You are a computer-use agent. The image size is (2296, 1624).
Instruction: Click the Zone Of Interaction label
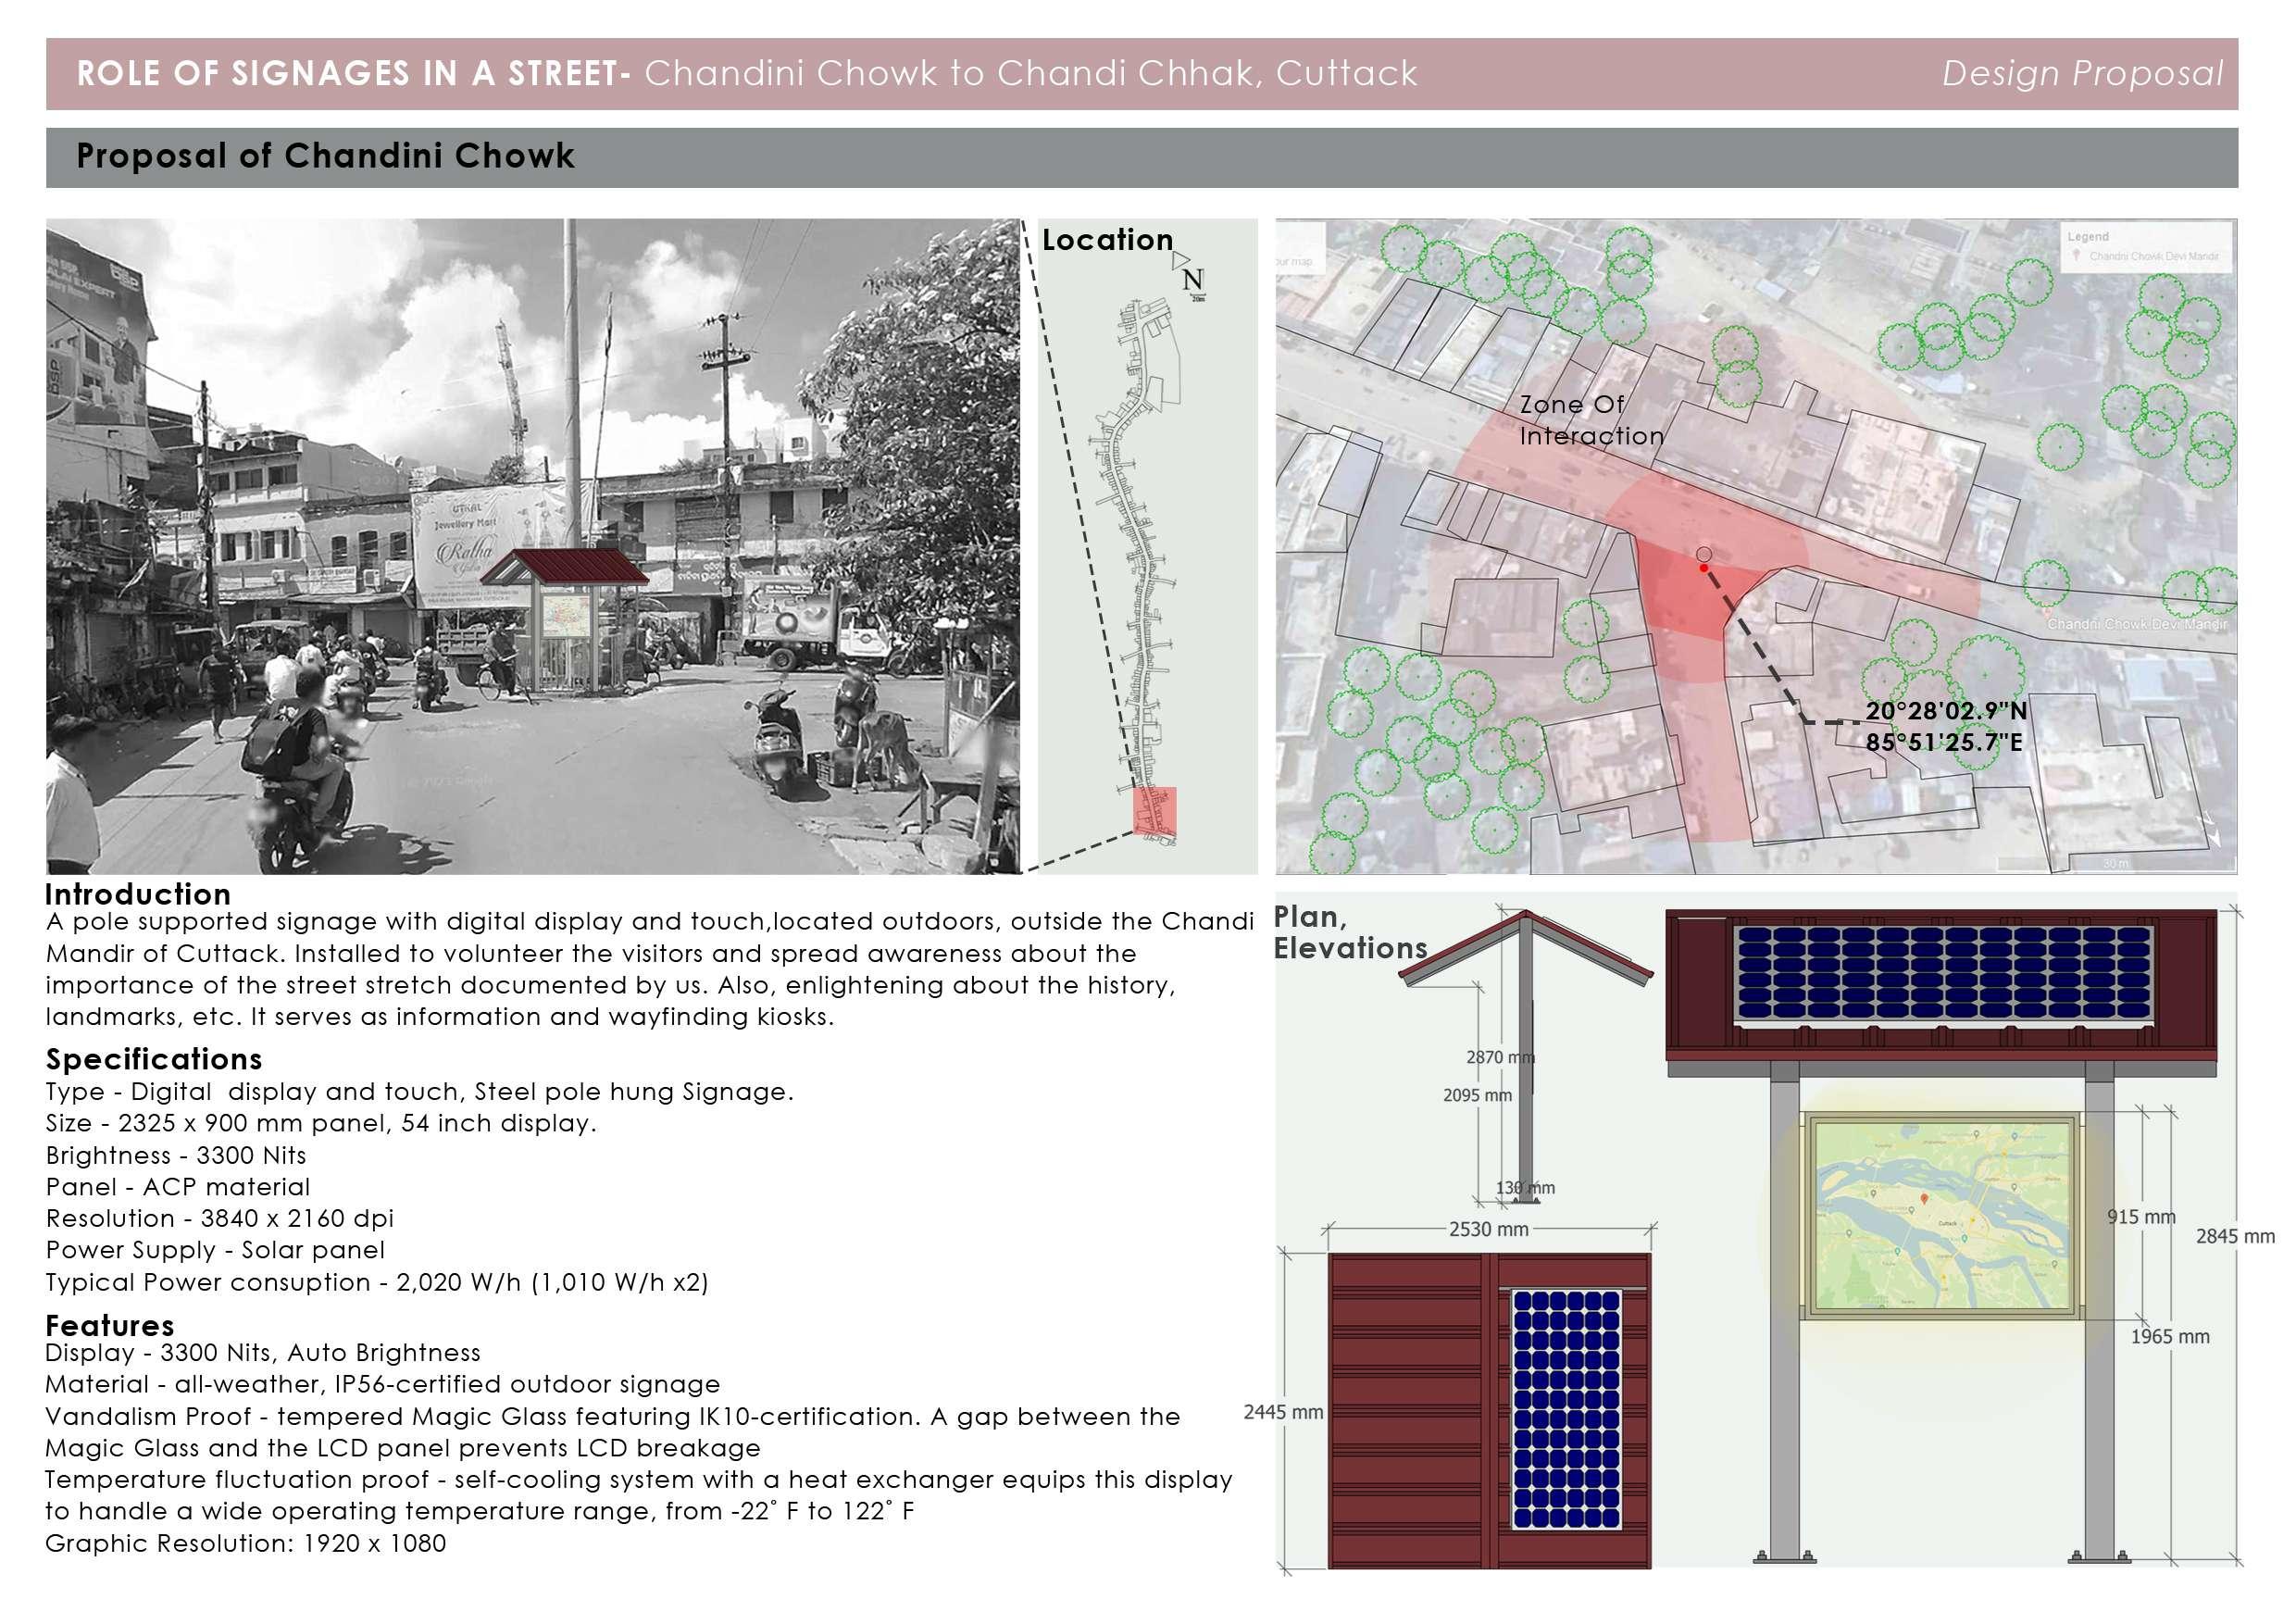point(1590,420)
